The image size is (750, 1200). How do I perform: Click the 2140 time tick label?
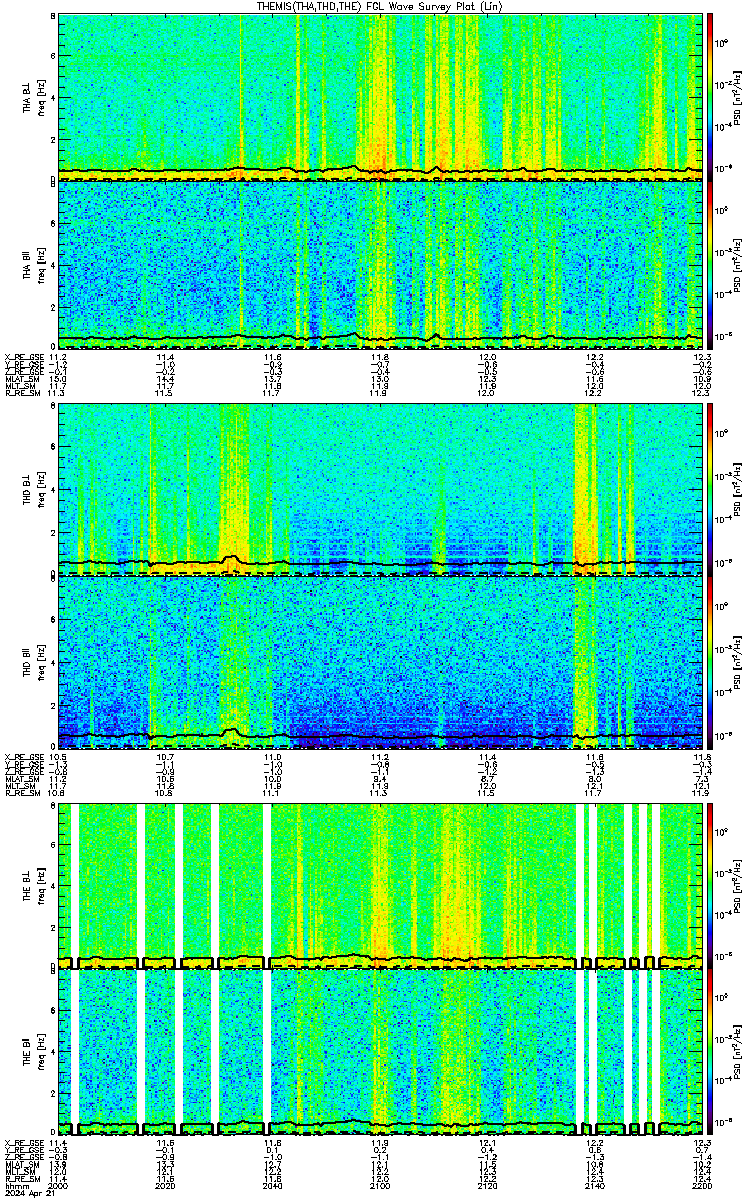click(x=594, y=1187)
